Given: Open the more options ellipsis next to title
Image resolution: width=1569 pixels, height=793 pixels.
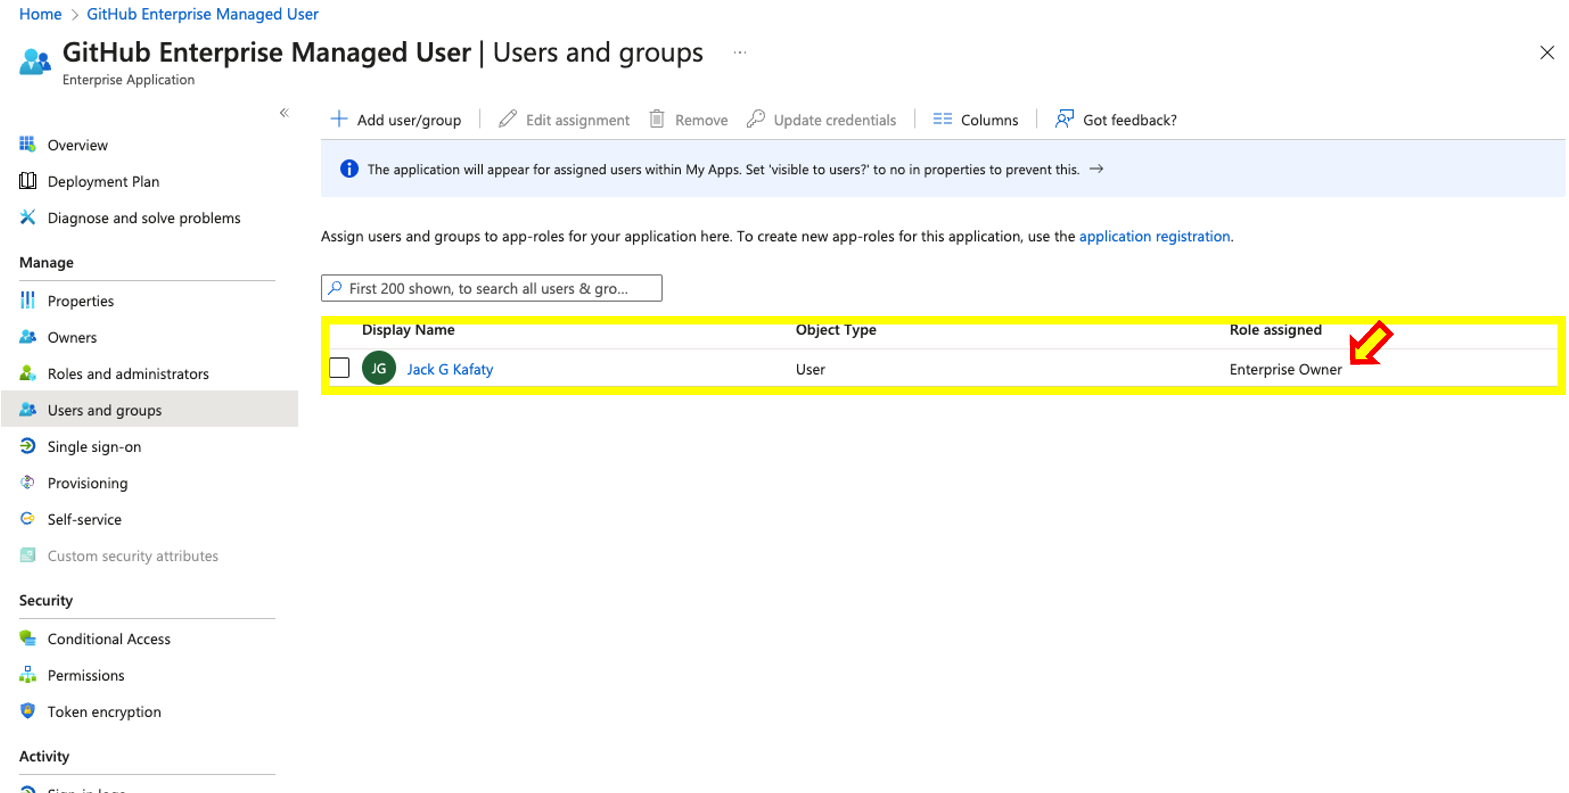Looking at the screenshot, I should coord(740,52).
